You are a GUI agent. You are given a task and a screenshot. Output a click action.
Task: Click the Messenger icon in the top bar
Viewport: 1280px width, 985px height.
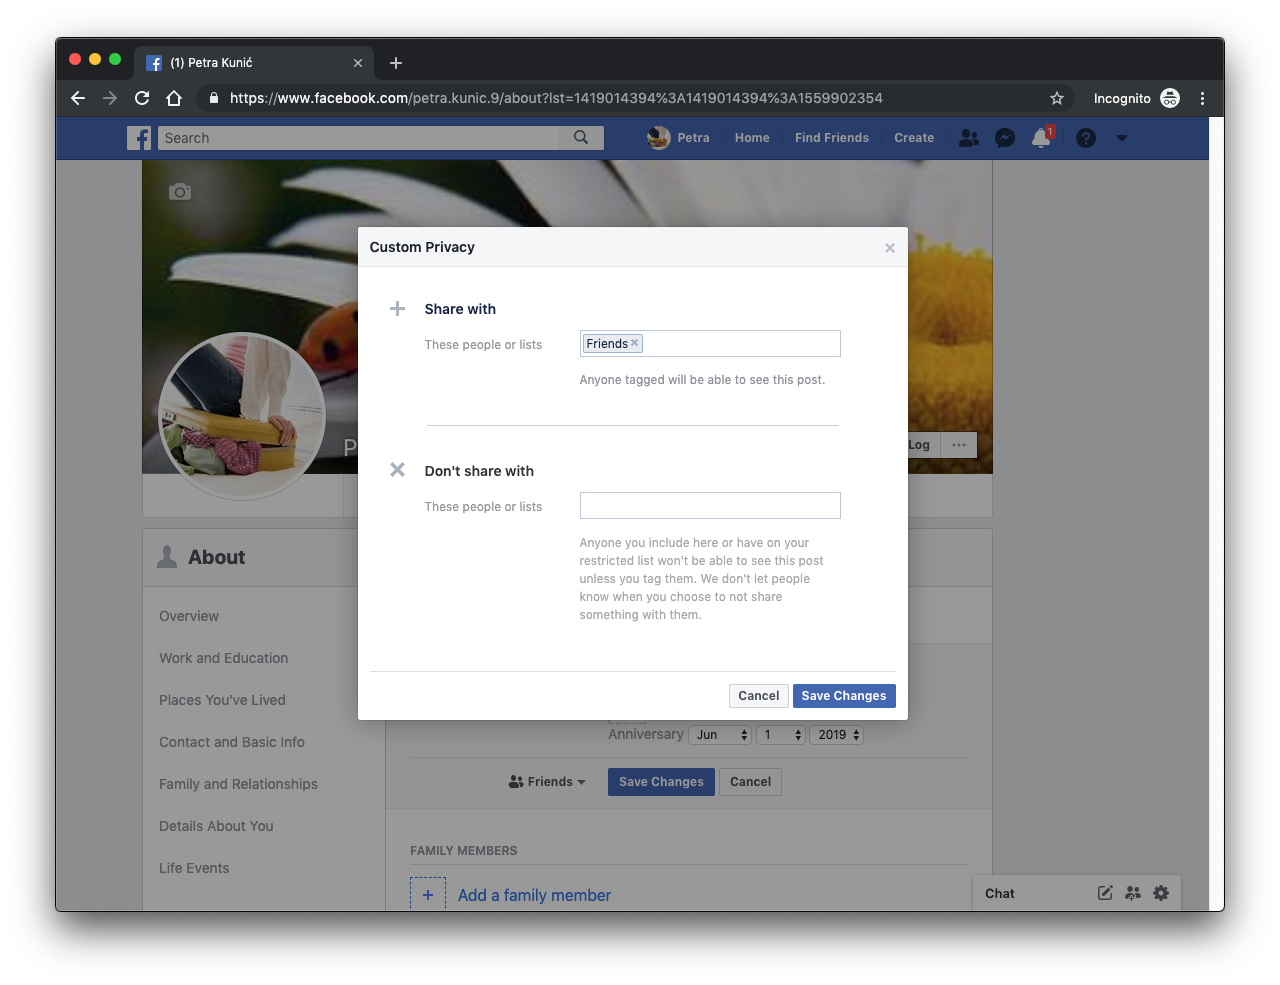pyautogui.click(x=1005, y=138)
